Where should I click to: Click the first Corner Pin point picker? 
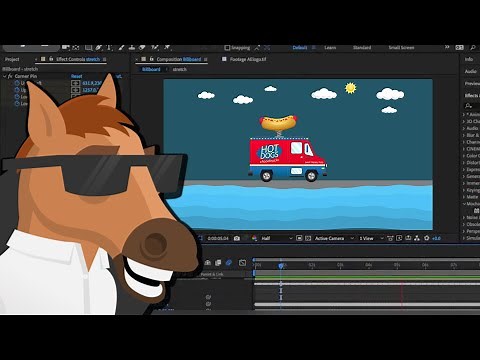(76, 83)
